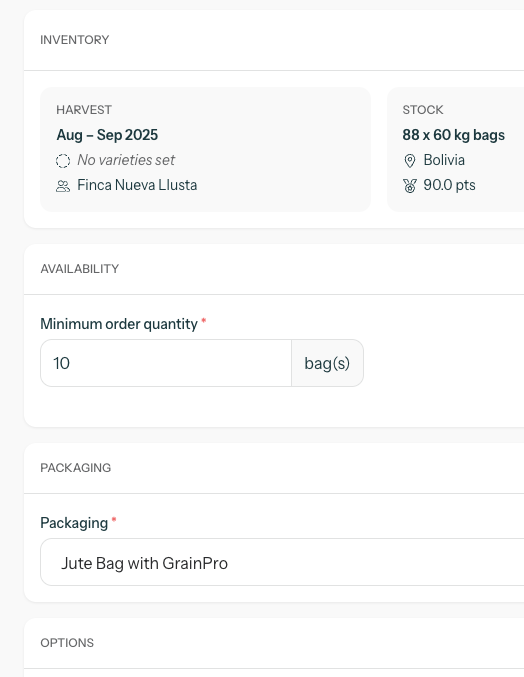524x677 pixels.
Task: Click the Finca Nueva Llusta producer name
Action: click(x=137, y=185)
